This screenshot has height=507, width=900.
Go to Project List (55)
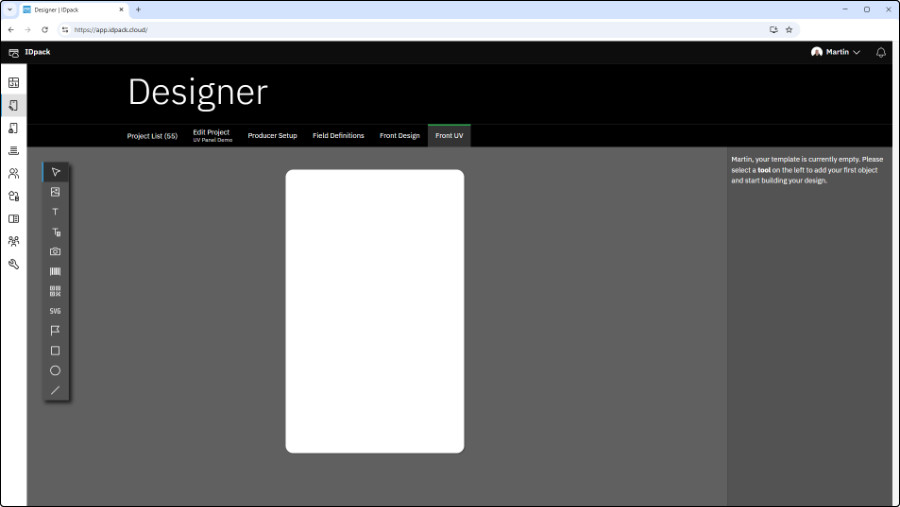[x=152, y=136]
